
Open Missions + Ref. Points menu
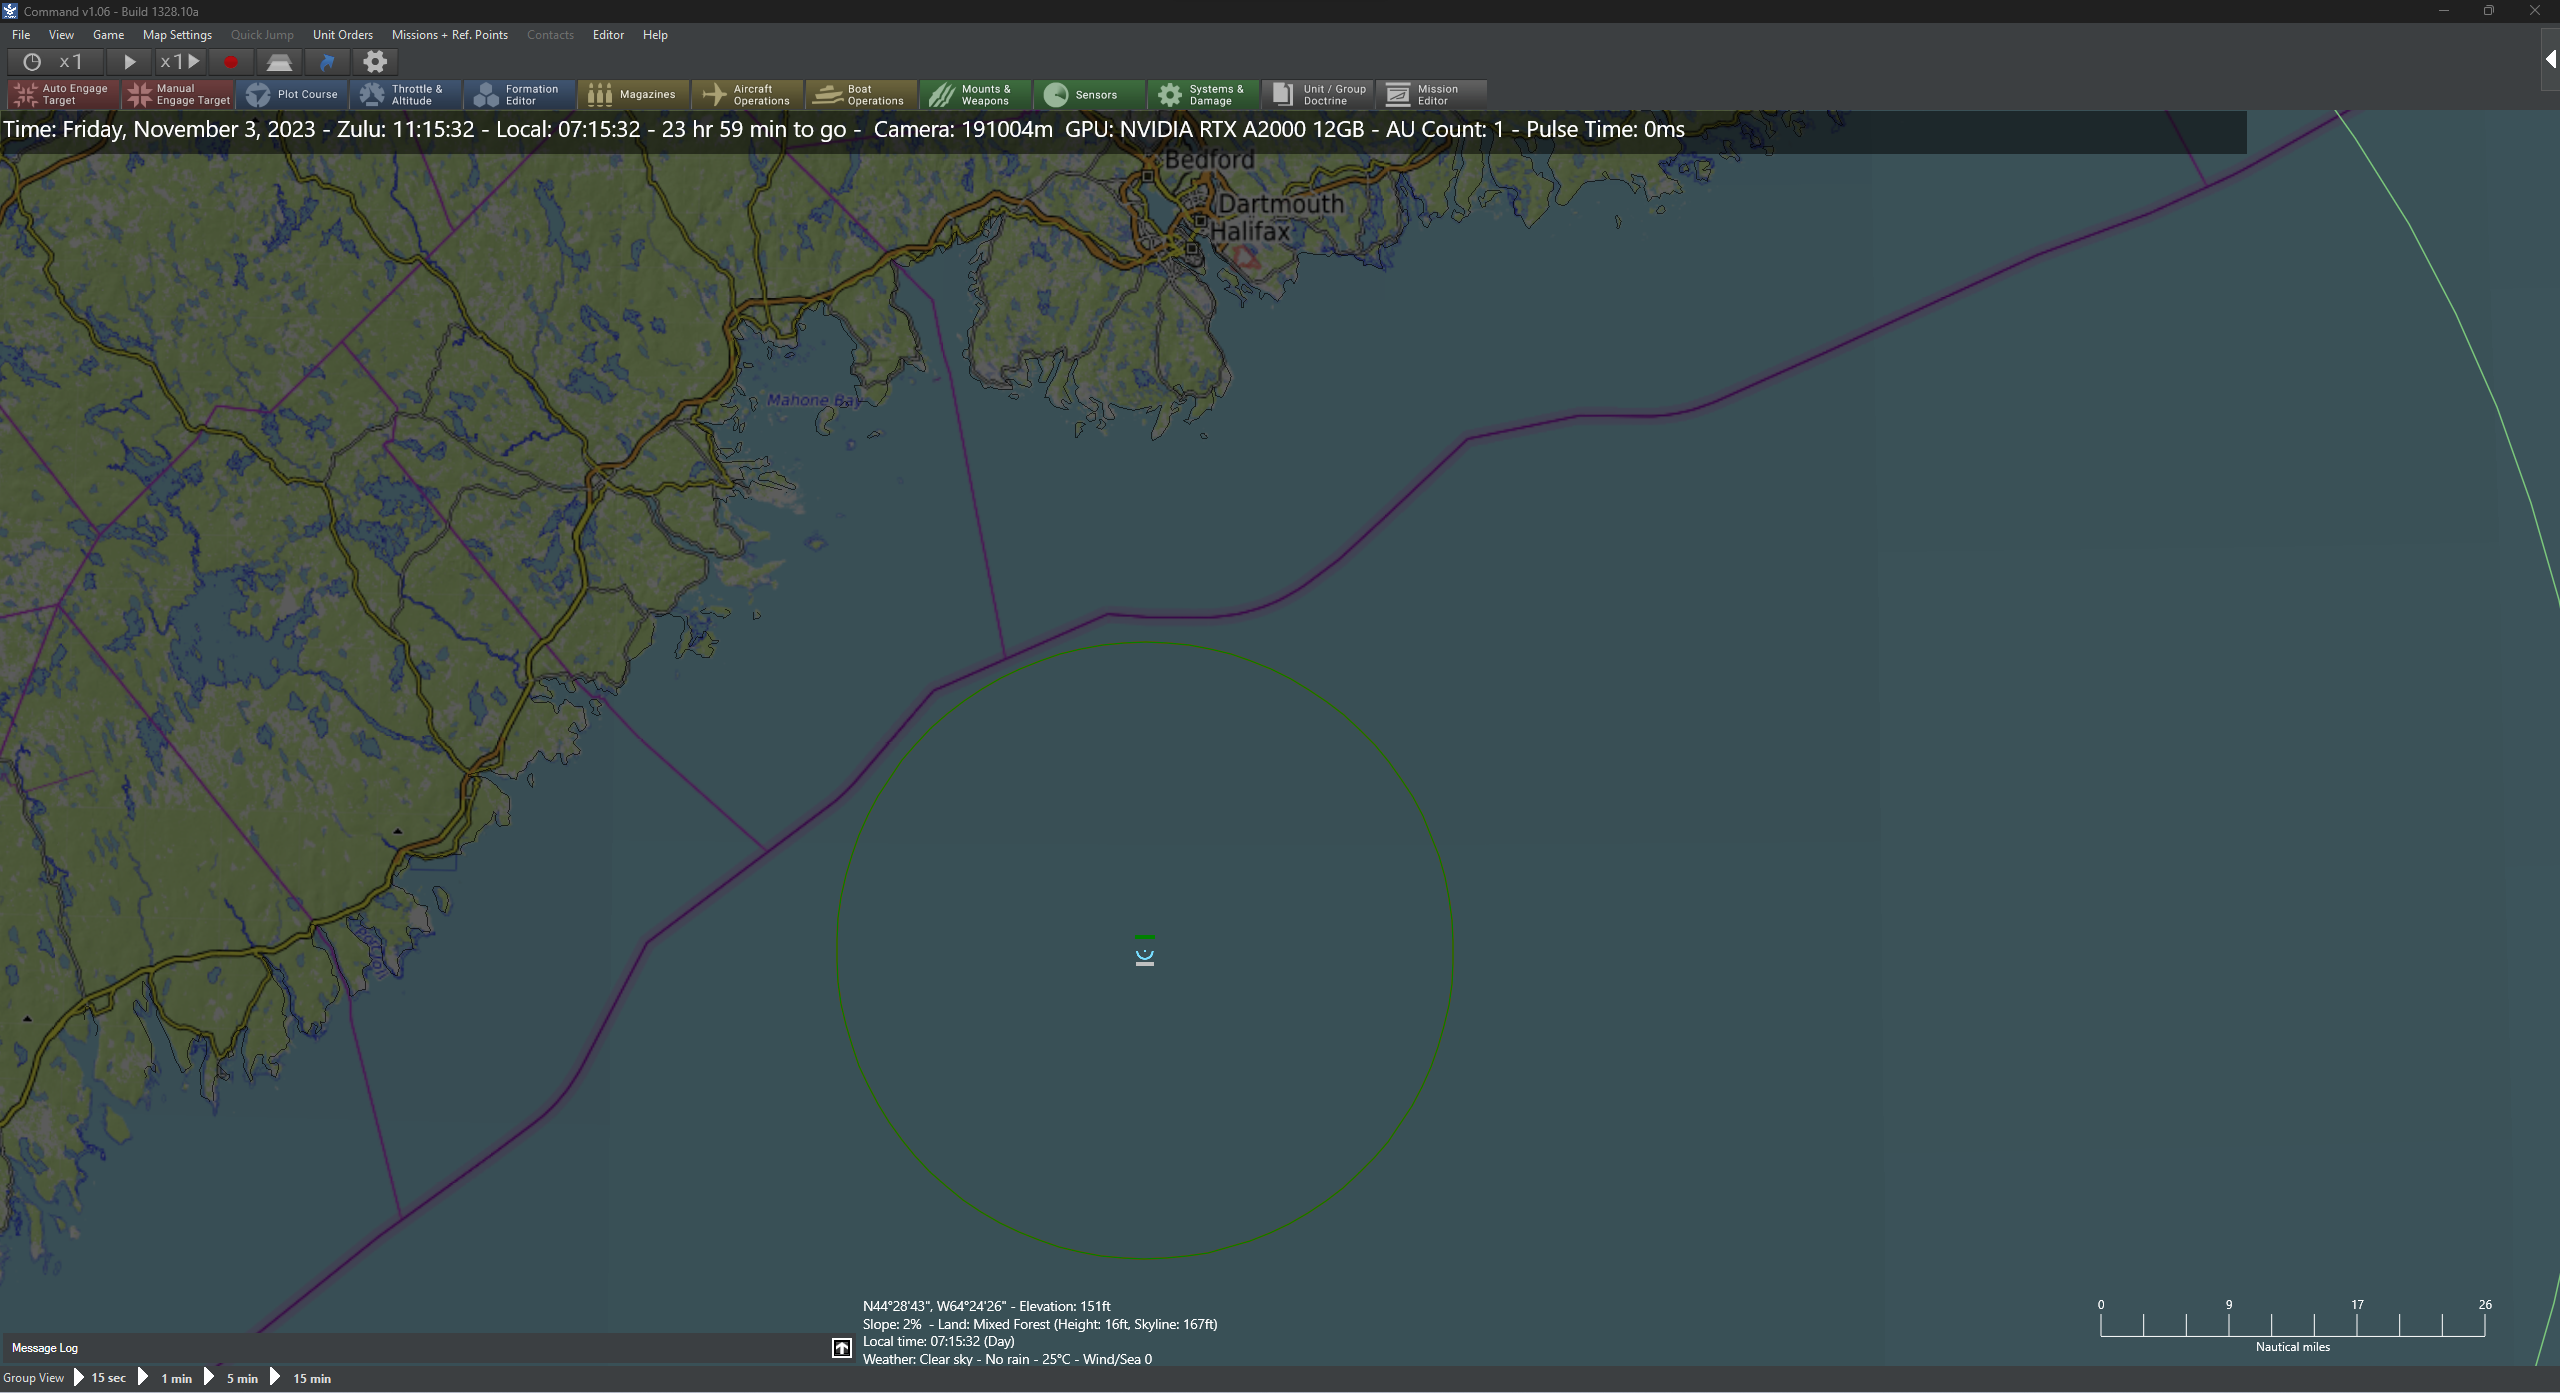pyautogui.click(x=449, y=35)
